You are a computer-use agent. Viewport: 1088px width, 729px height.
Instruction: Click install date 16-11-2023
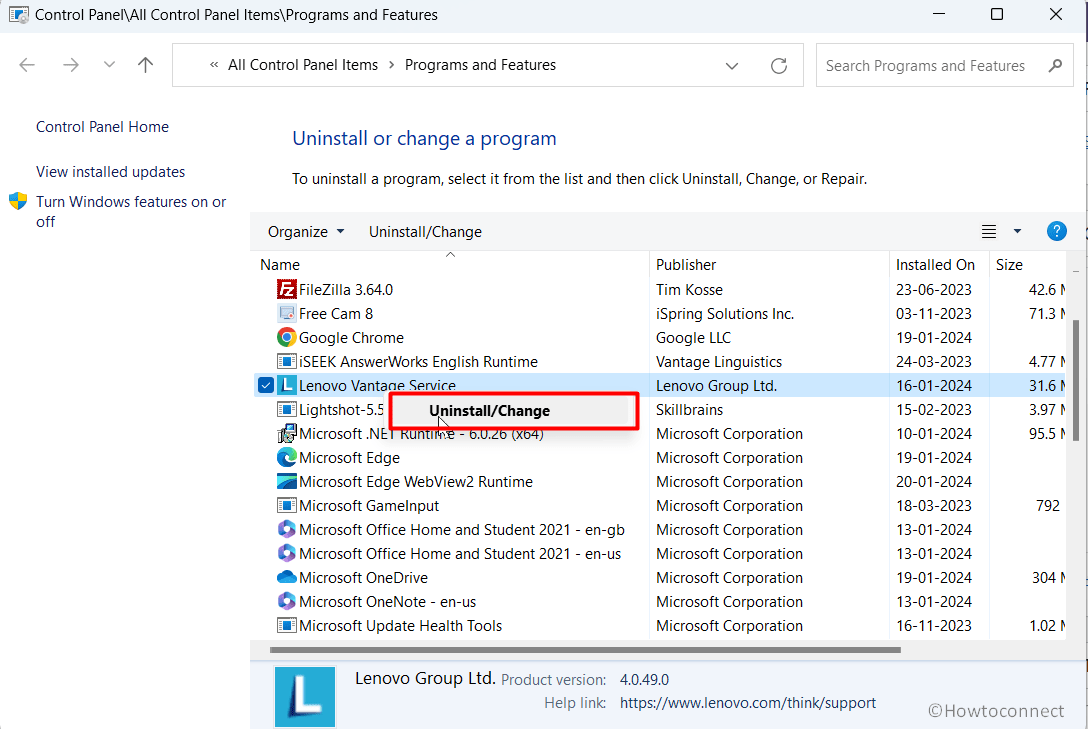[x=933, y=626]
